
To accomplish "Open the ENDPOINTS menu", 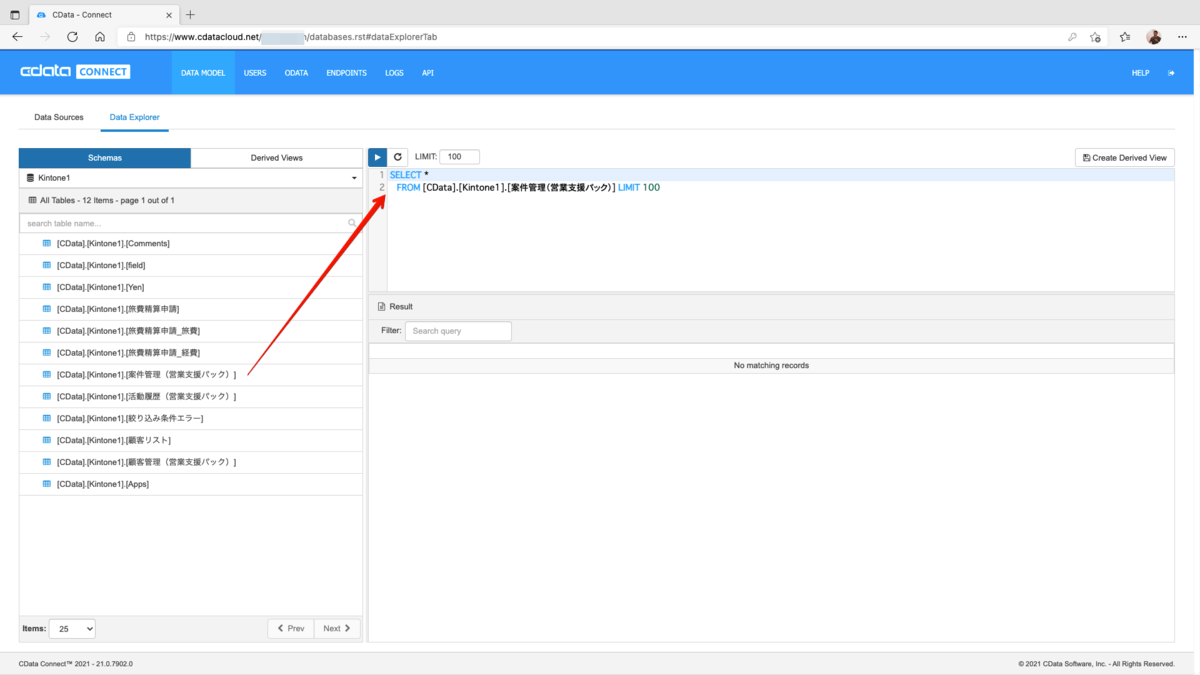I will tap(346, 73).
